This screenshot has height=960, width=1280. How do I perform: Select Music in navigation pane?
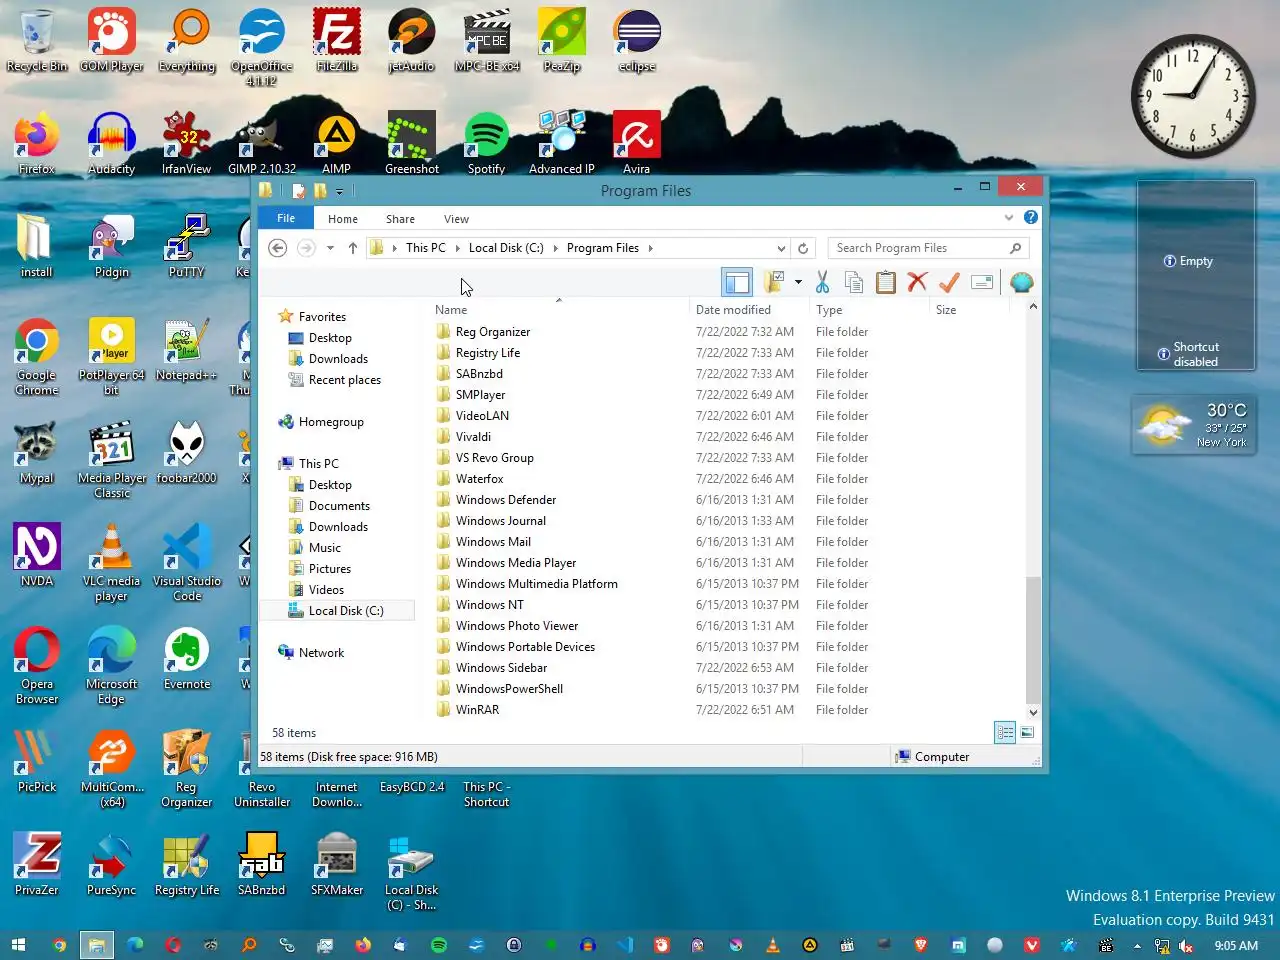click(x=325, y=548)
